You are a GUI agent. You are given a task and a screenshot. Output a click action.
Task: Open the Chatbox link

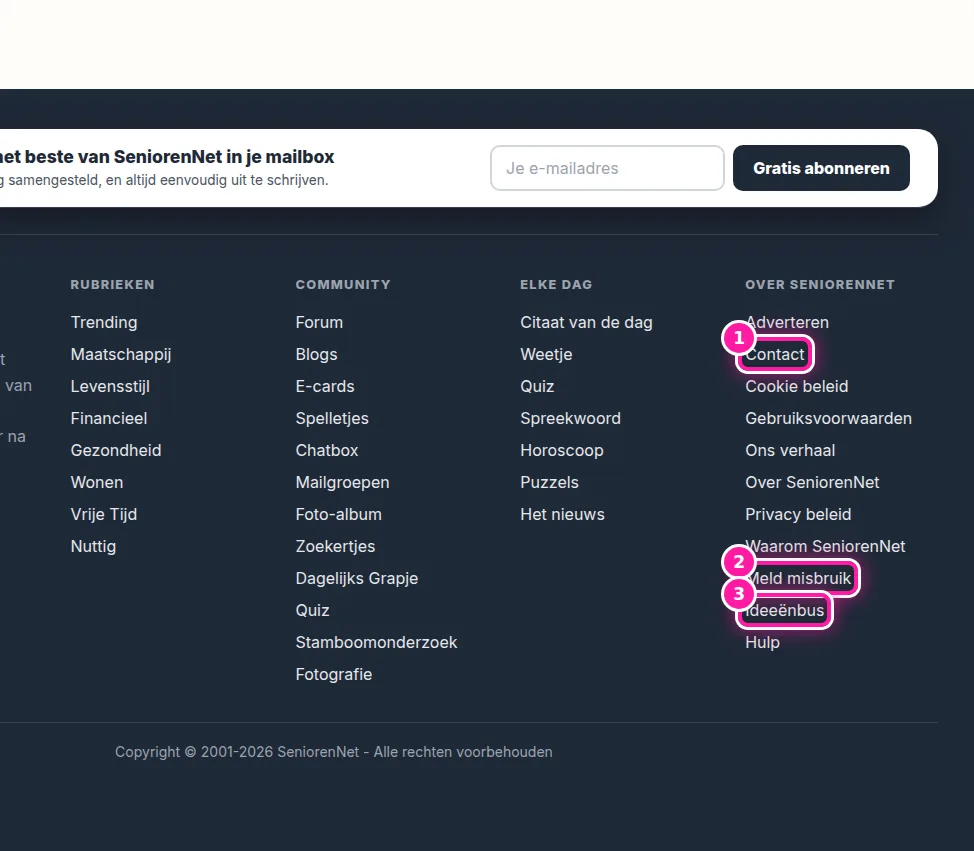click(327, 450)
